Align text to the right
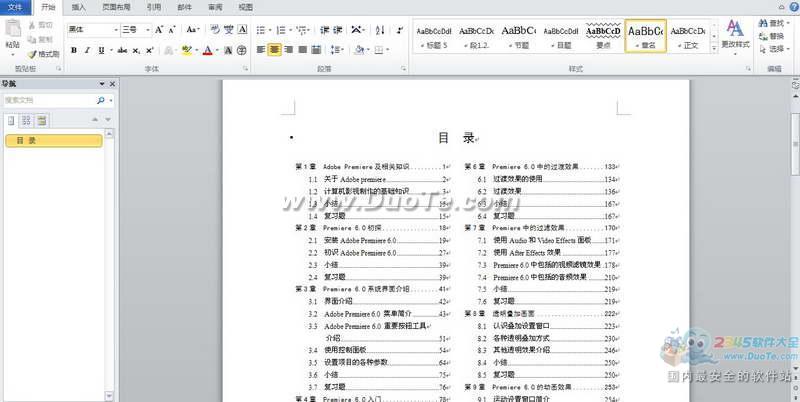Screen dimensions: 800x402 [x=289, y=50]
